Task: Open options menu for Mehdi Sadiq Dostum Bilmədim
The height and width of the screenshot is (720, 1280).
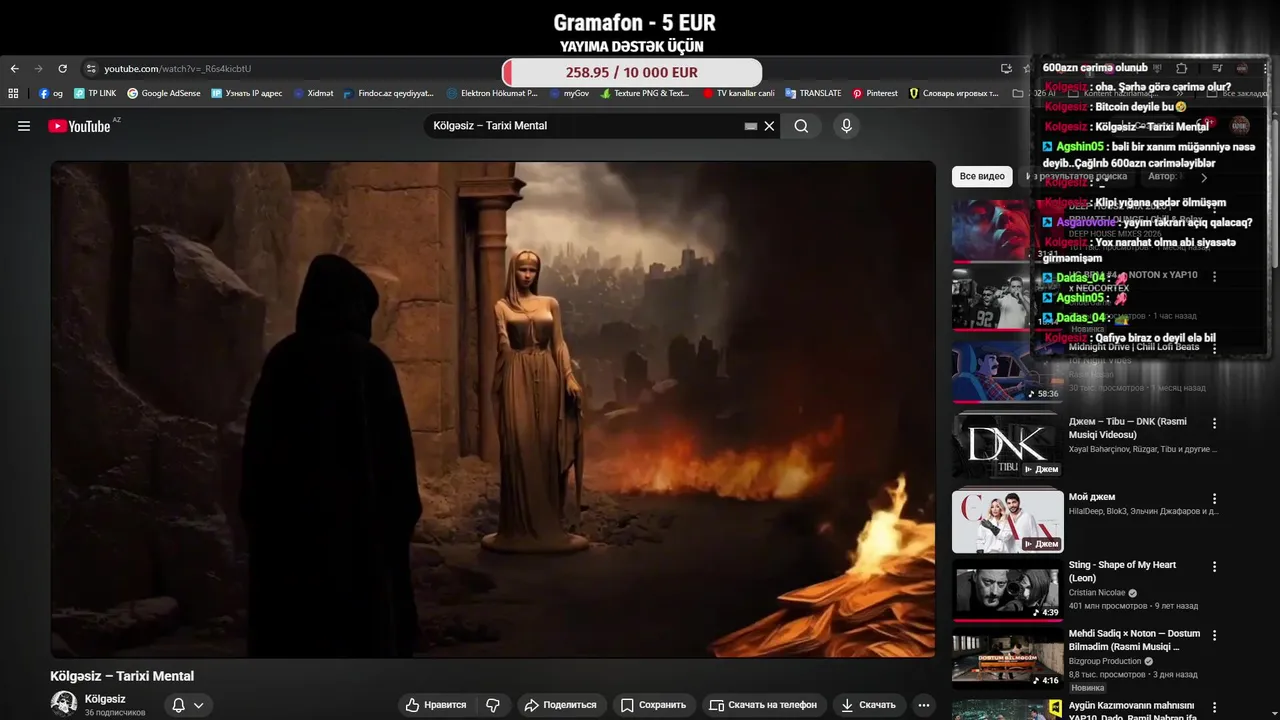Action: point(1215,635)
